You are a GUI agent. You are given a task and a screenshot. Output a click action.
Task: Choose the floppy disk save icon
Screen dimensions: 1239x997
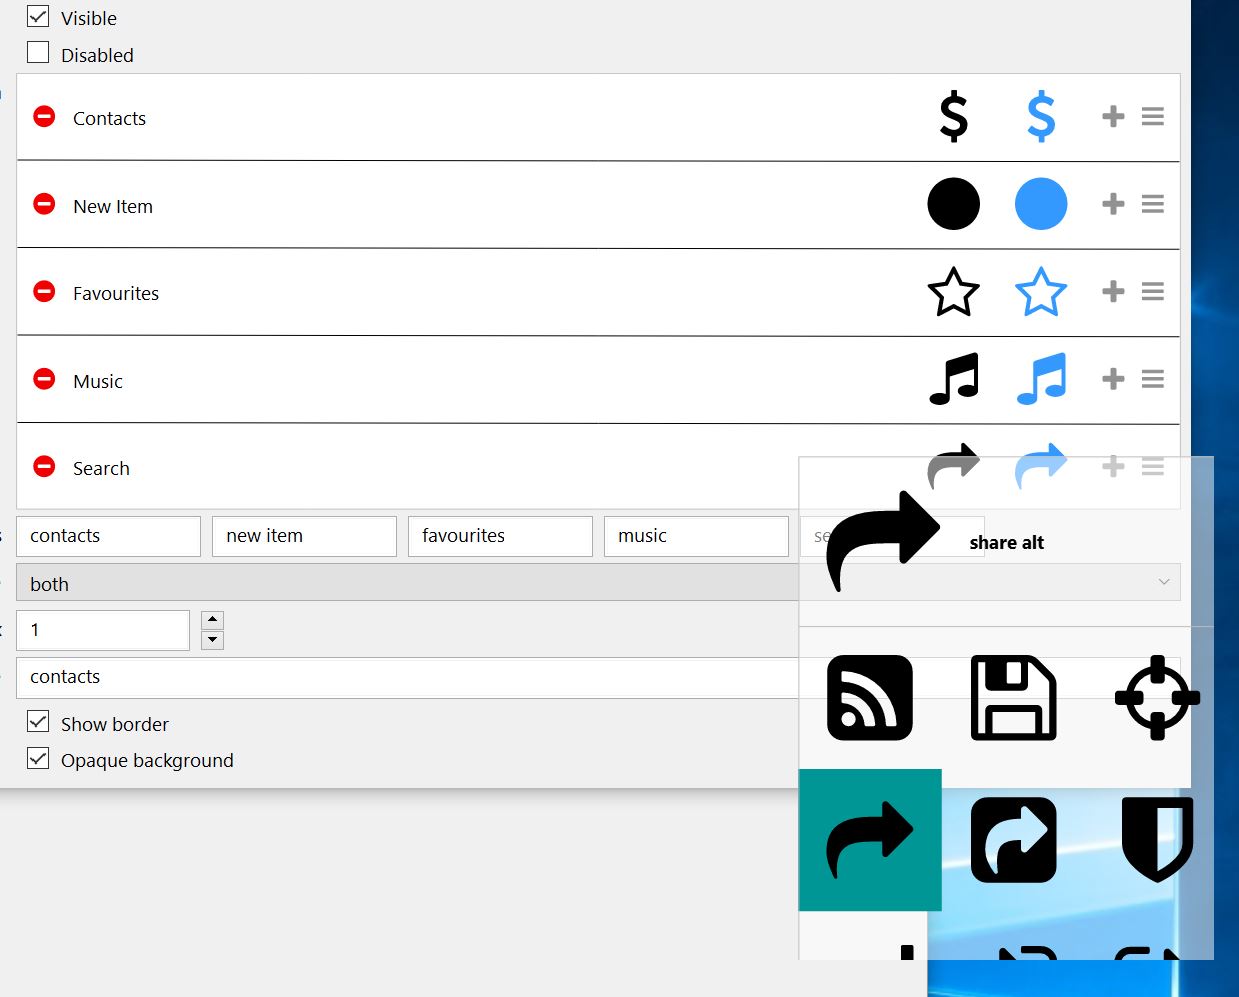(x=1013, y=698)
